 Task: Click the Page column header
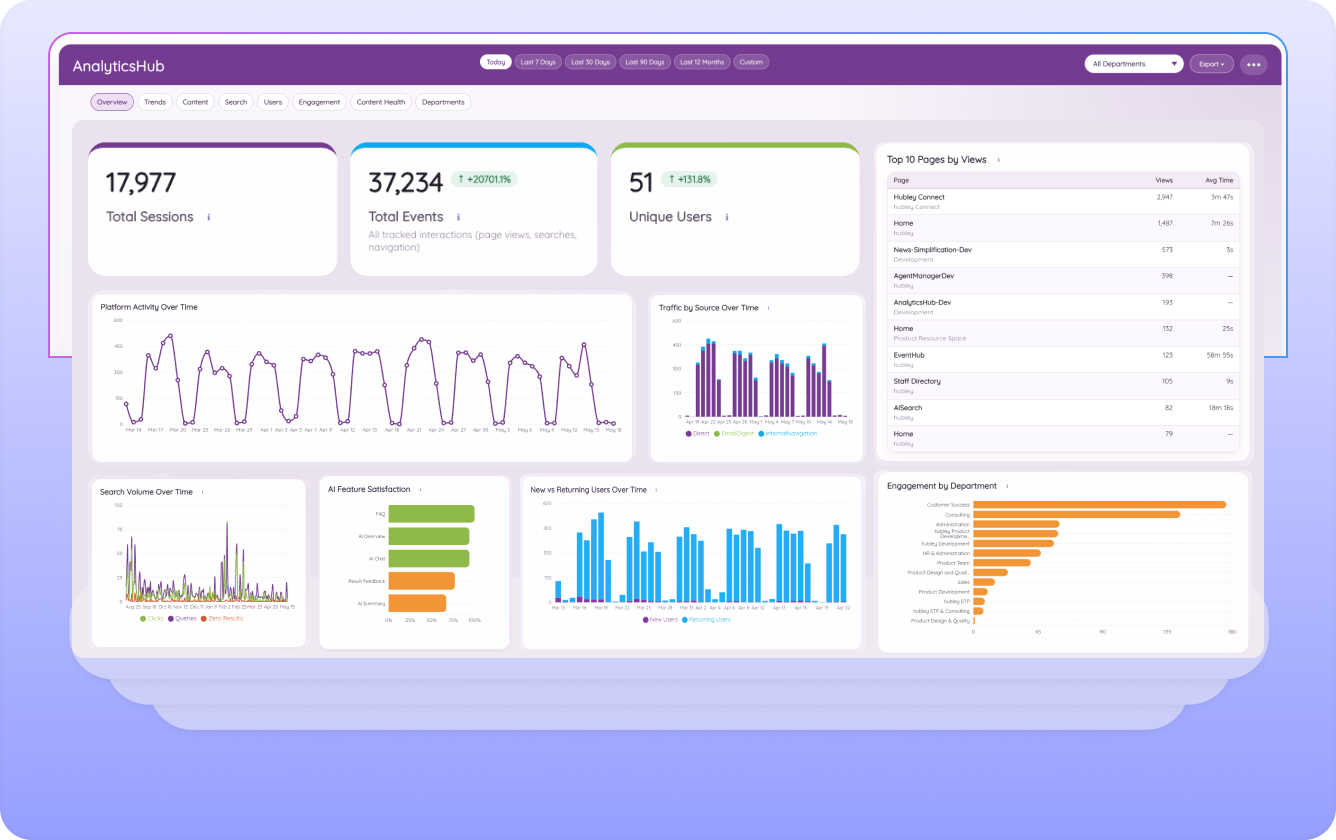point(901,180)
